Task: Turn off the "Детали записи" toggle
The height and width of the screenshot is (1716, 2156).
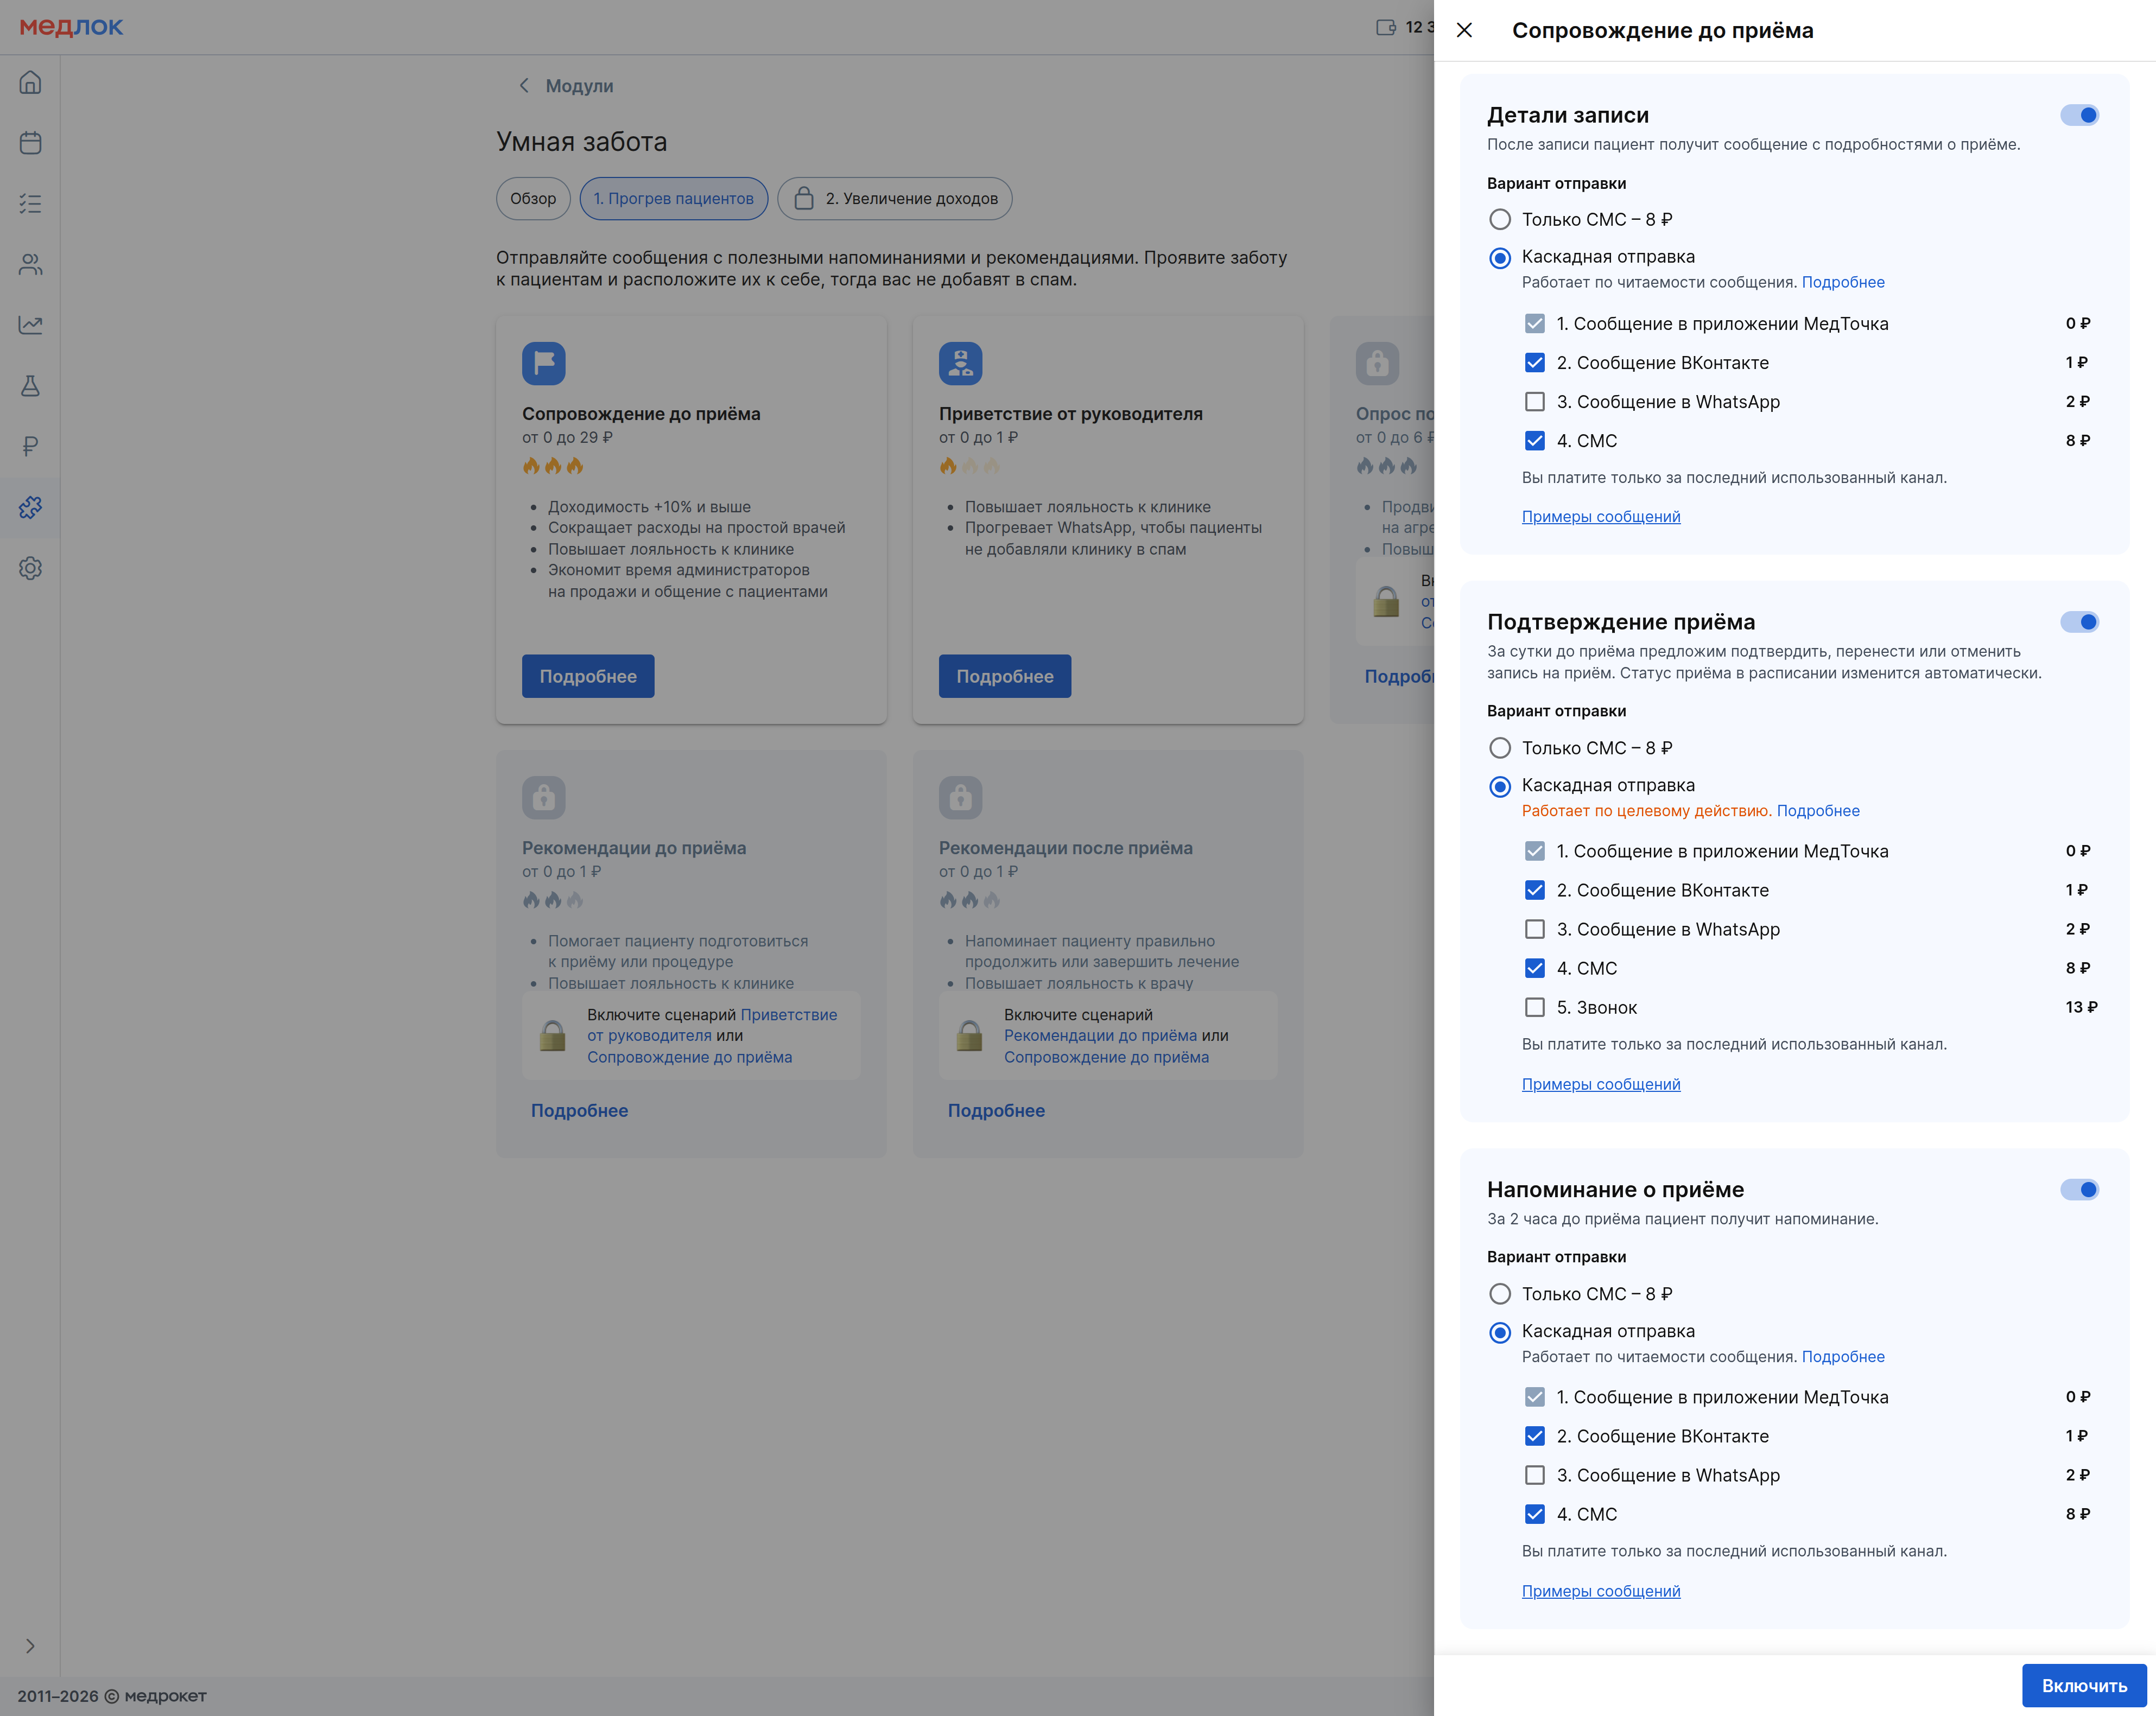Action: [x=2079, y=115]
